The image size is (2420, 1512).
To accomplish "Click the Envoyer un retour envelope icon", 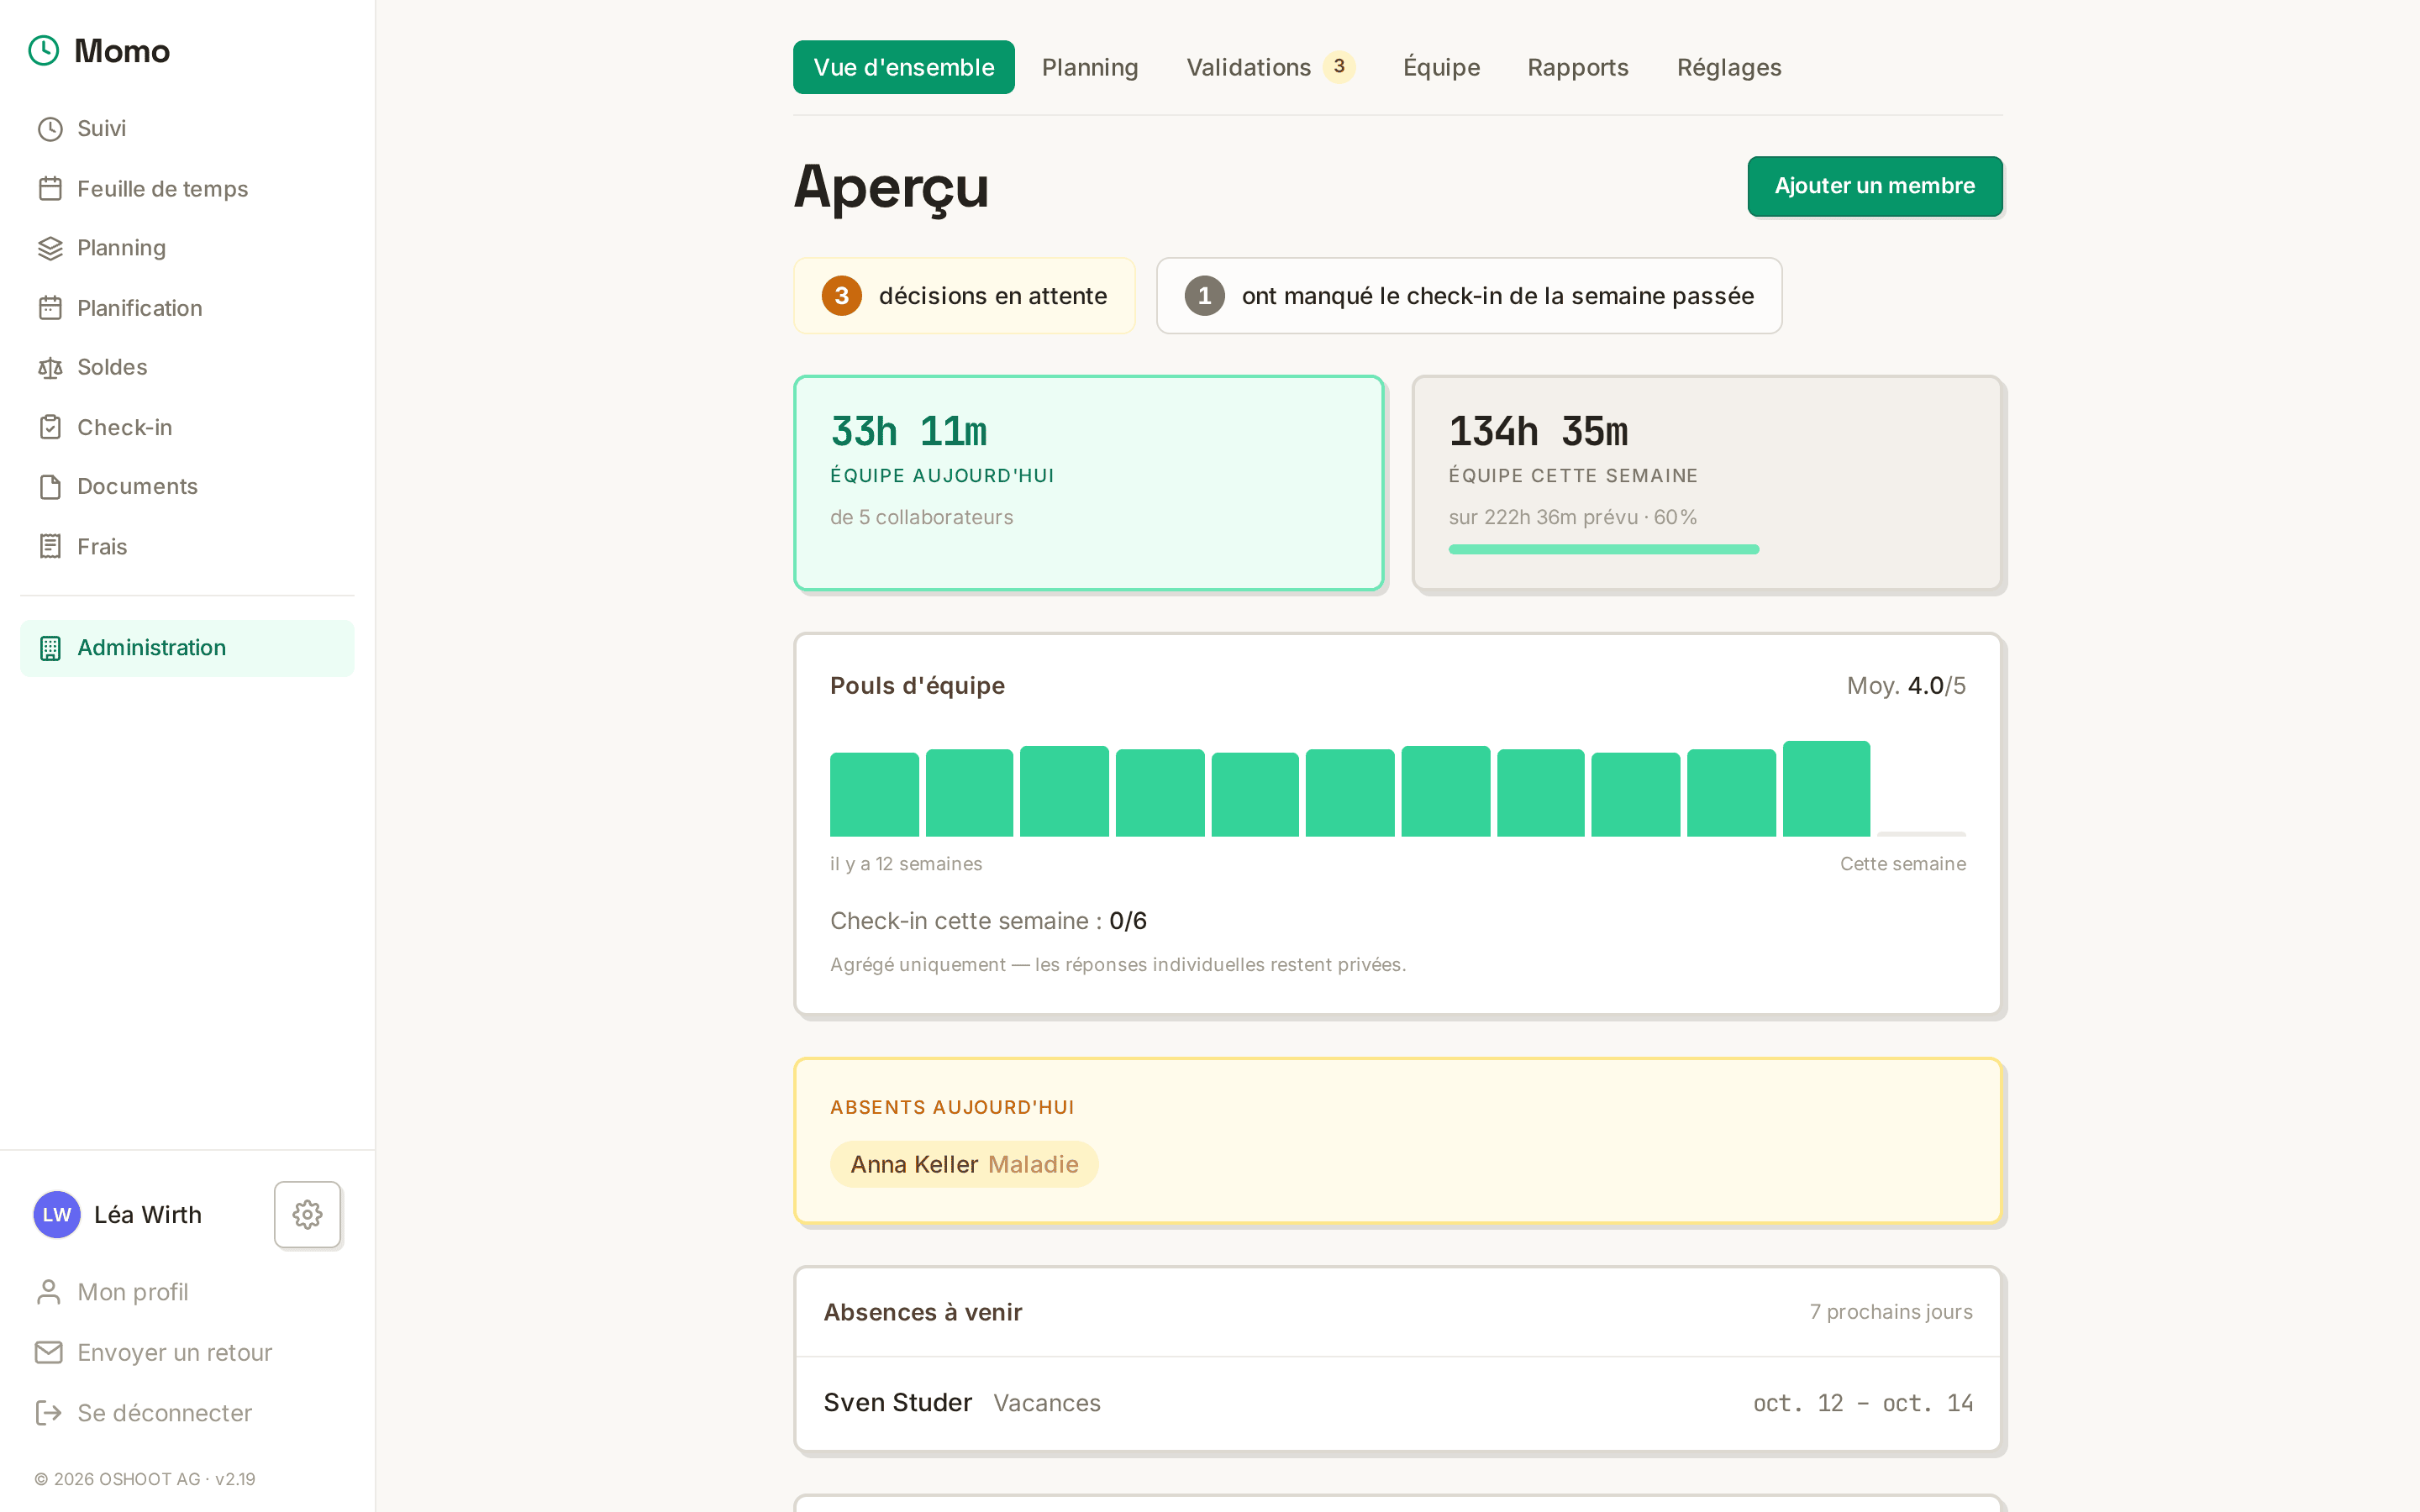I will [48, 1352].
